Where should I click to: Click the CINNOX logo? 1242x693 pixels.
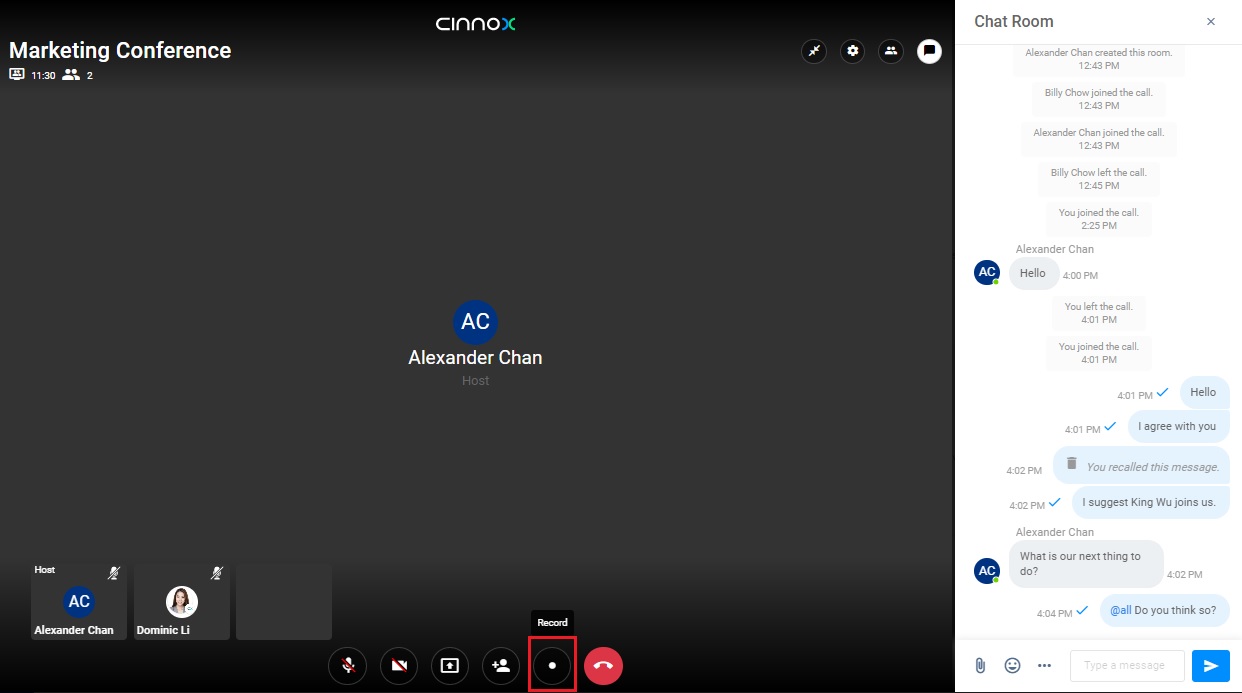click(x=476, y=23)
